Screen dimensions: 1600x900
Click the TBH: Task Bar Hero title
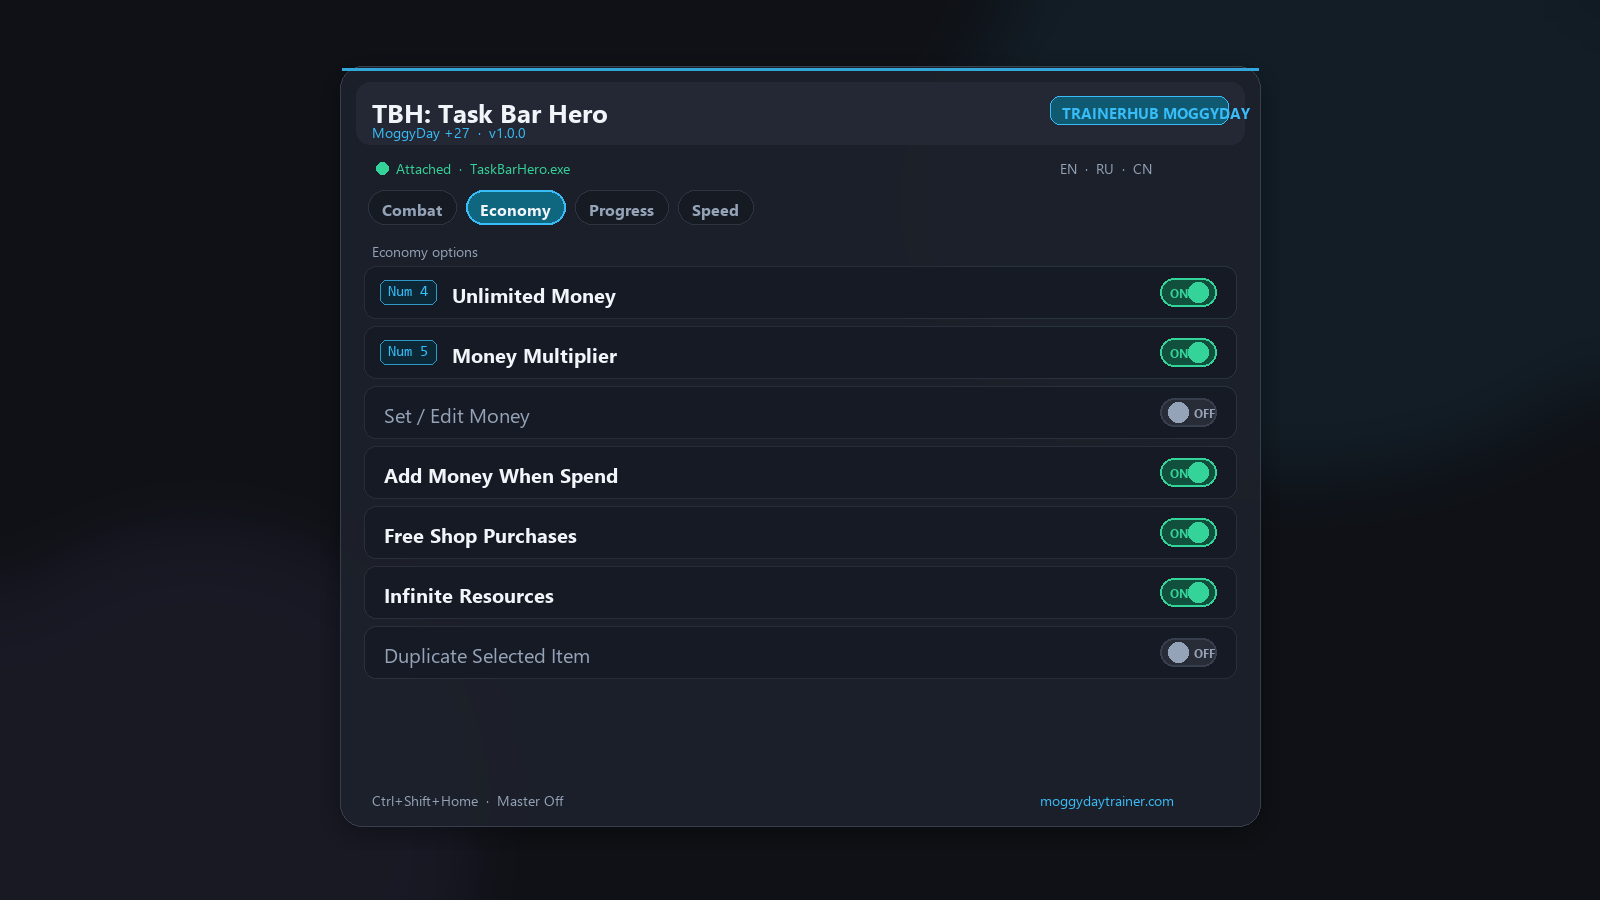tap(490, 114)
